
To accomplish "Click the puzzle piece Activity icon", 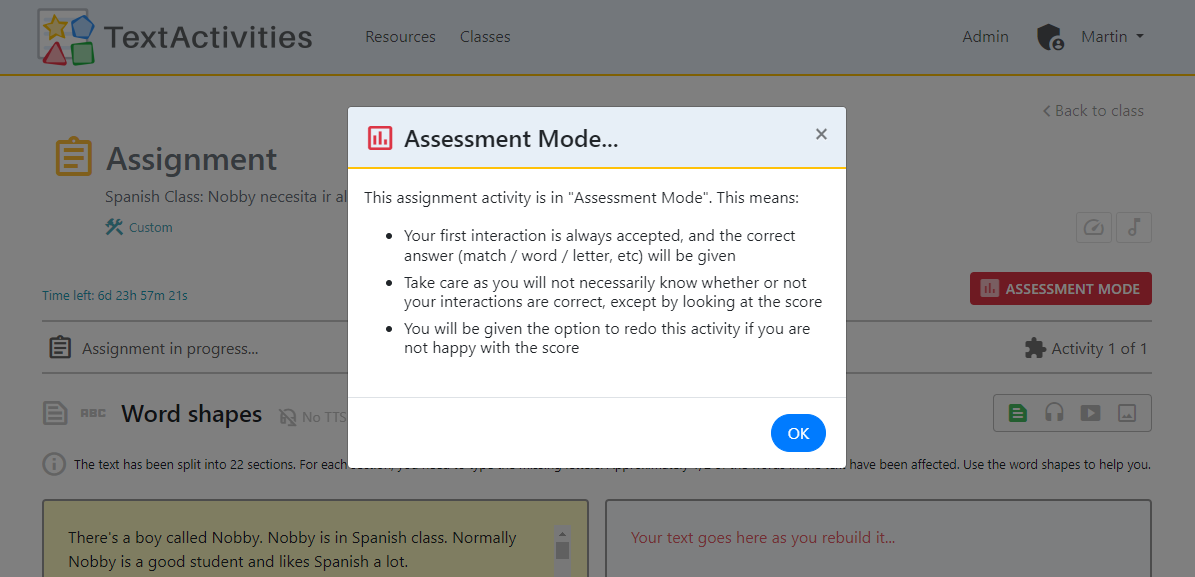I will (x=1035, y=349).
